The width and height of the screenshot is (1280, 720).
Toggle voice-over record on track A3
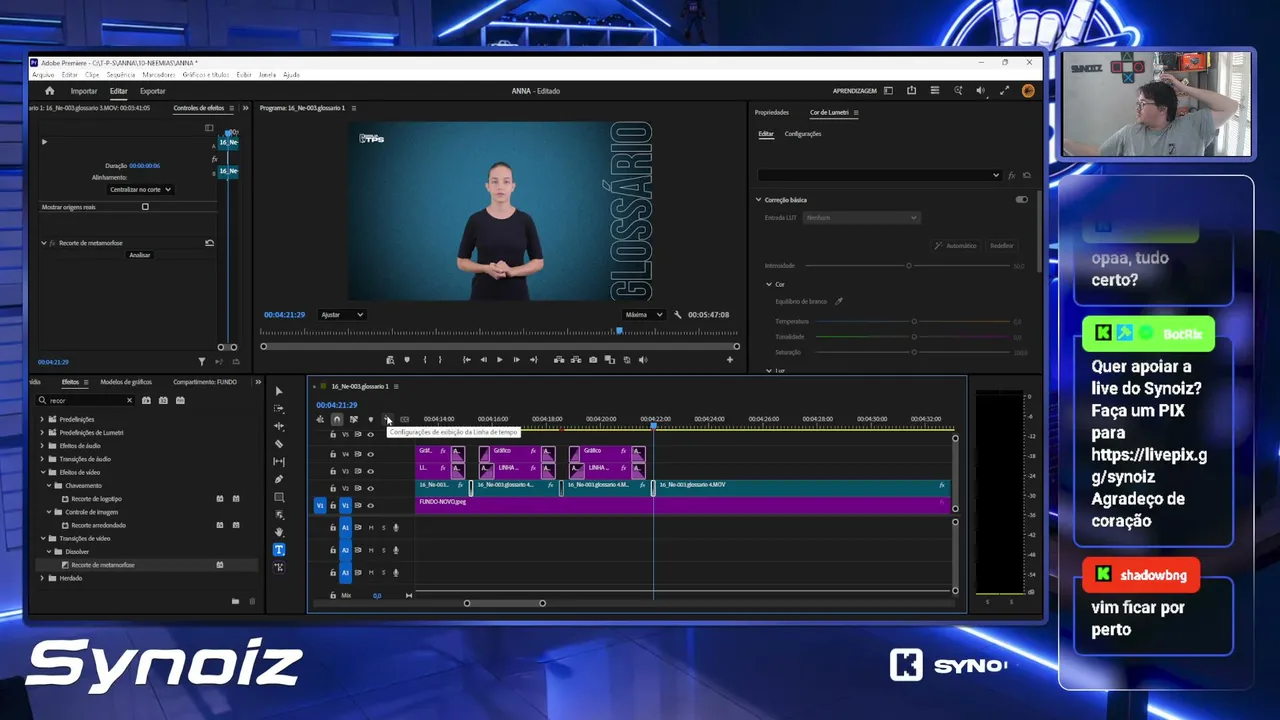click(396, 573)
